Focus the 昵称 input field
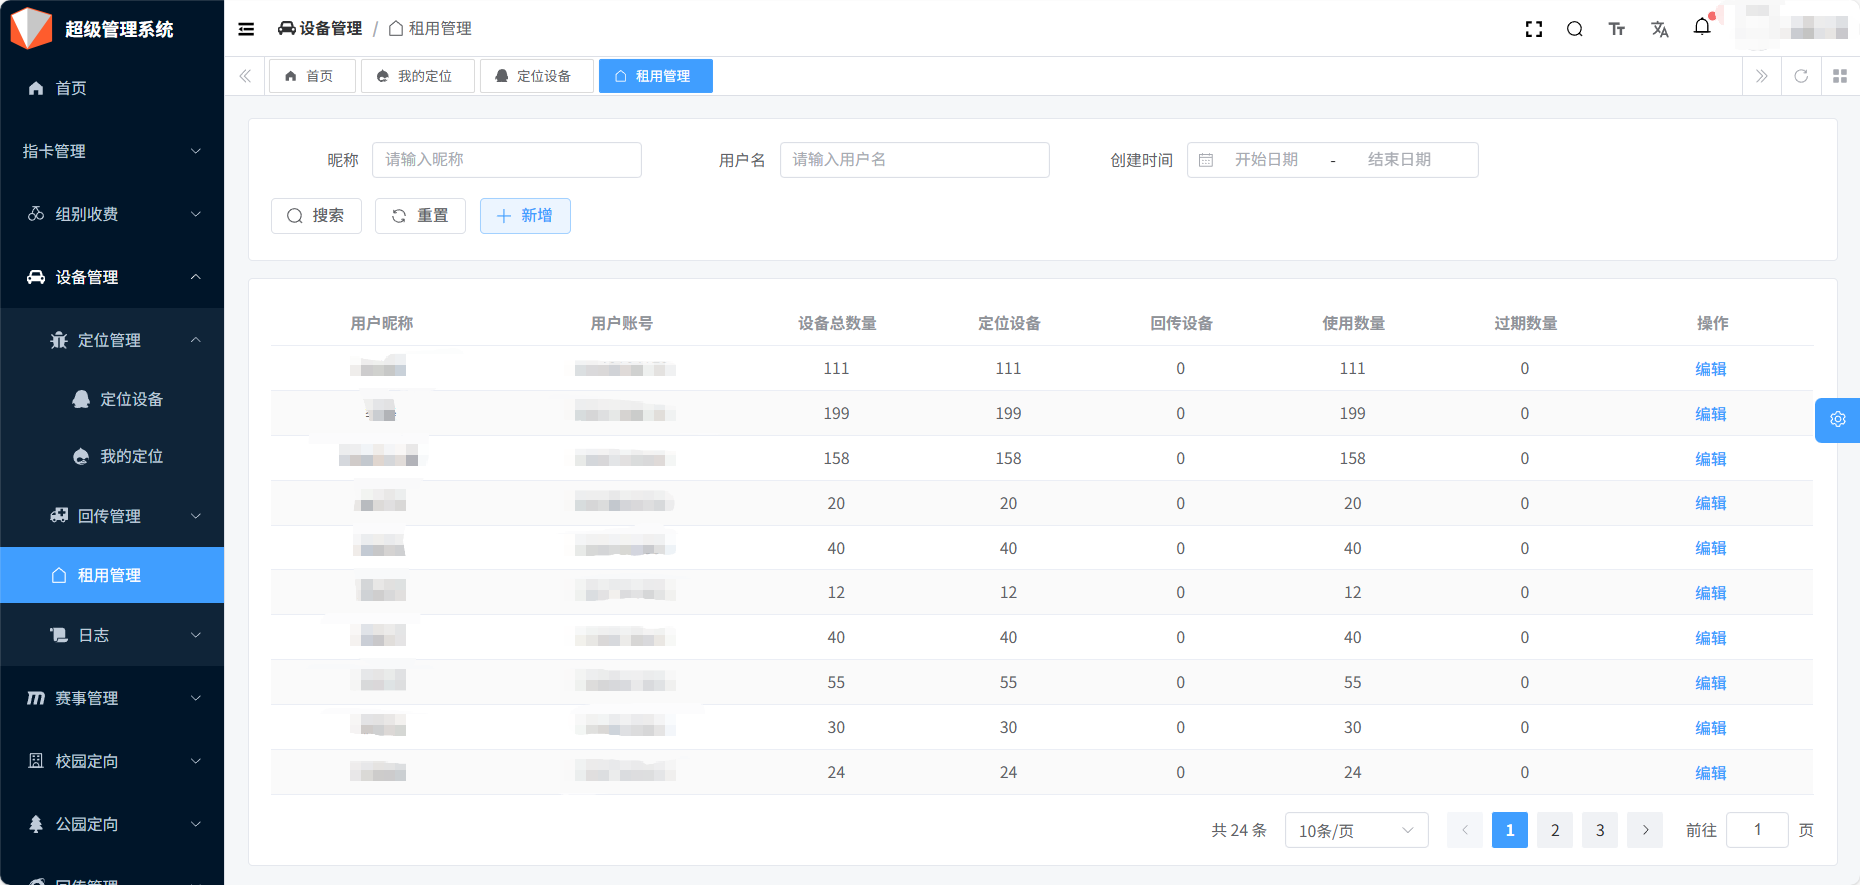 point(506,160)
